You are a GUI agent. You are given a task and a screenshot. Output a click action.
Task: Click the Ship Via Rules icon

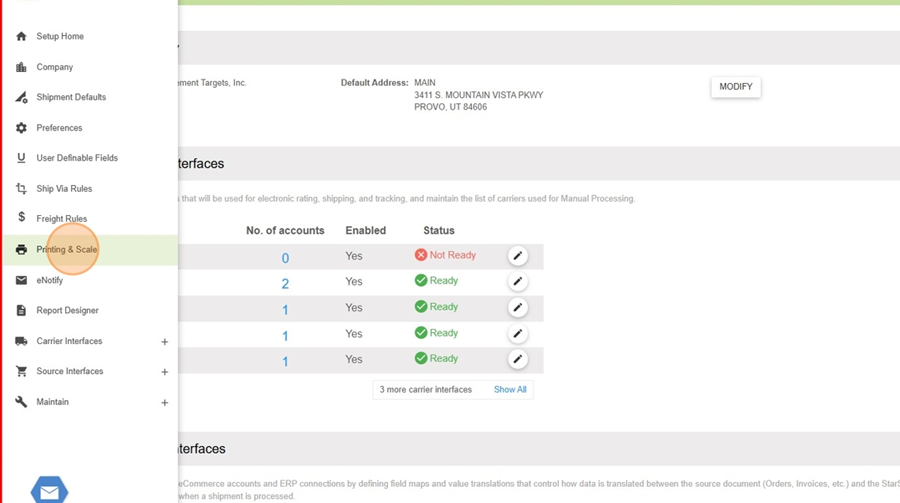(x=21, y=188)
